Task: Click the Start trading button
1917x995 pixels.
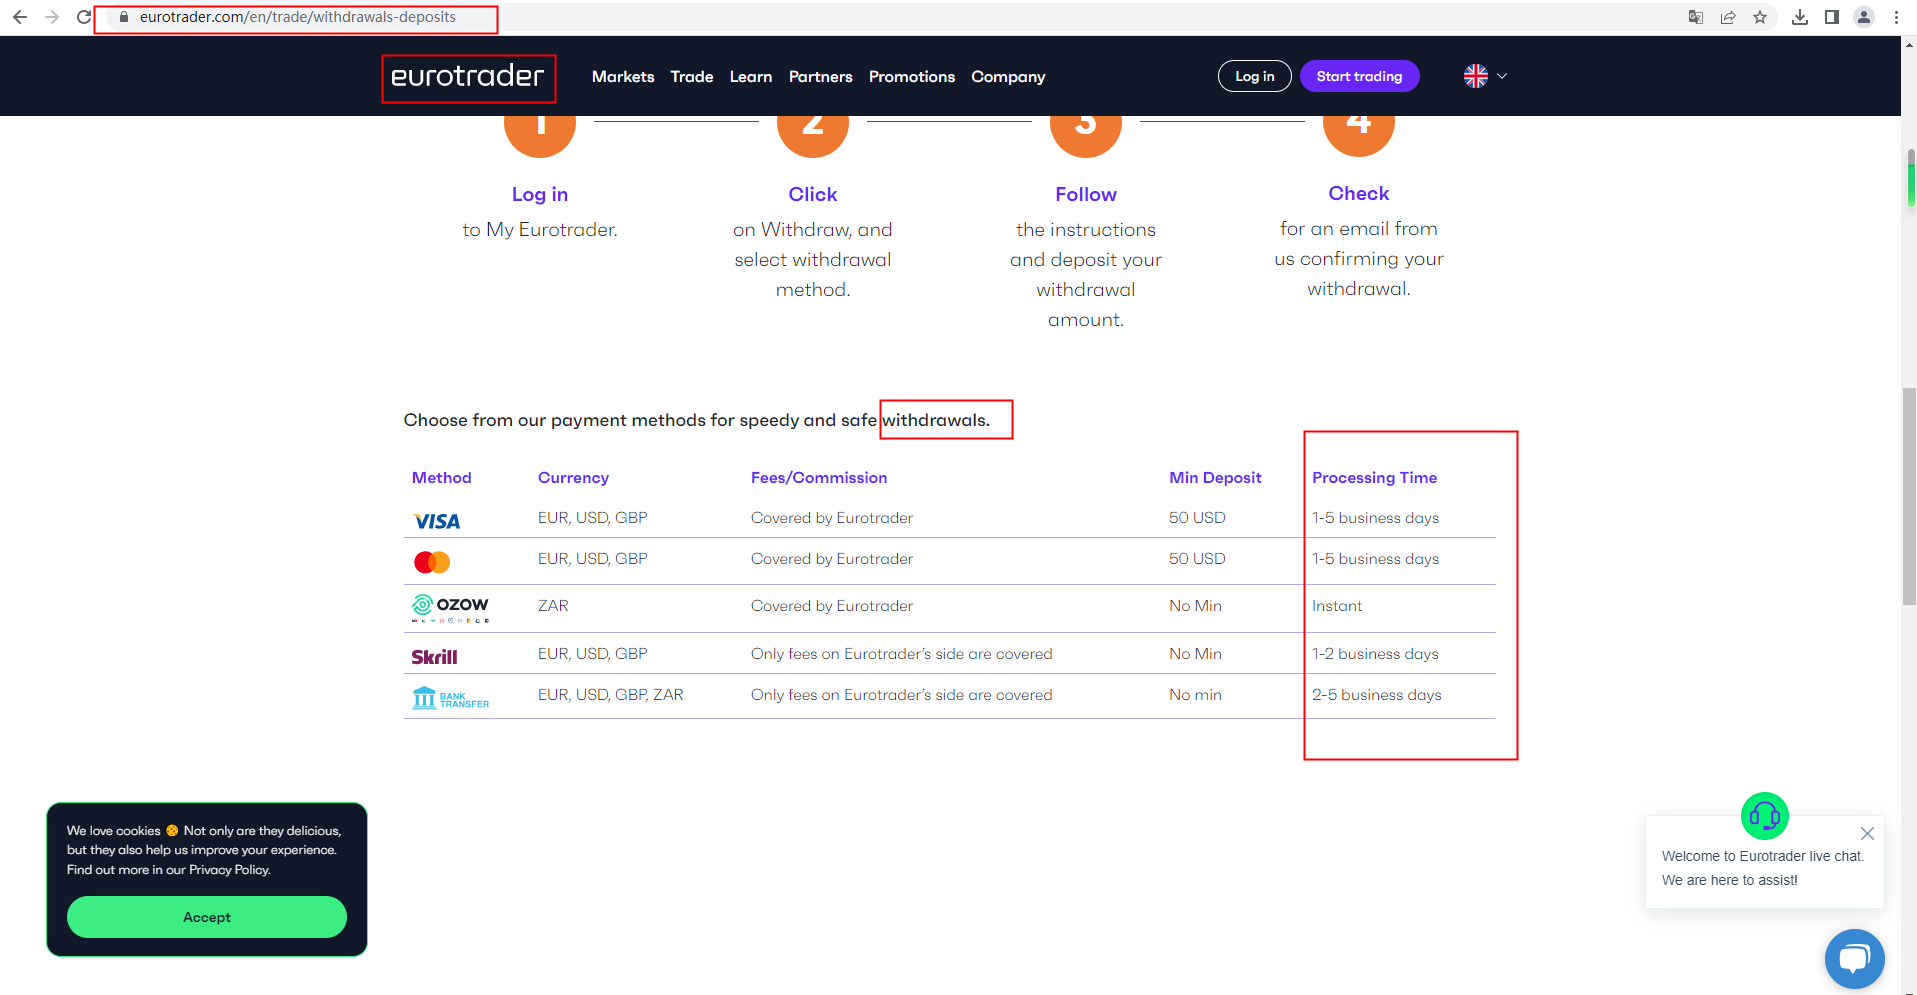Action: pos(1358,76)
